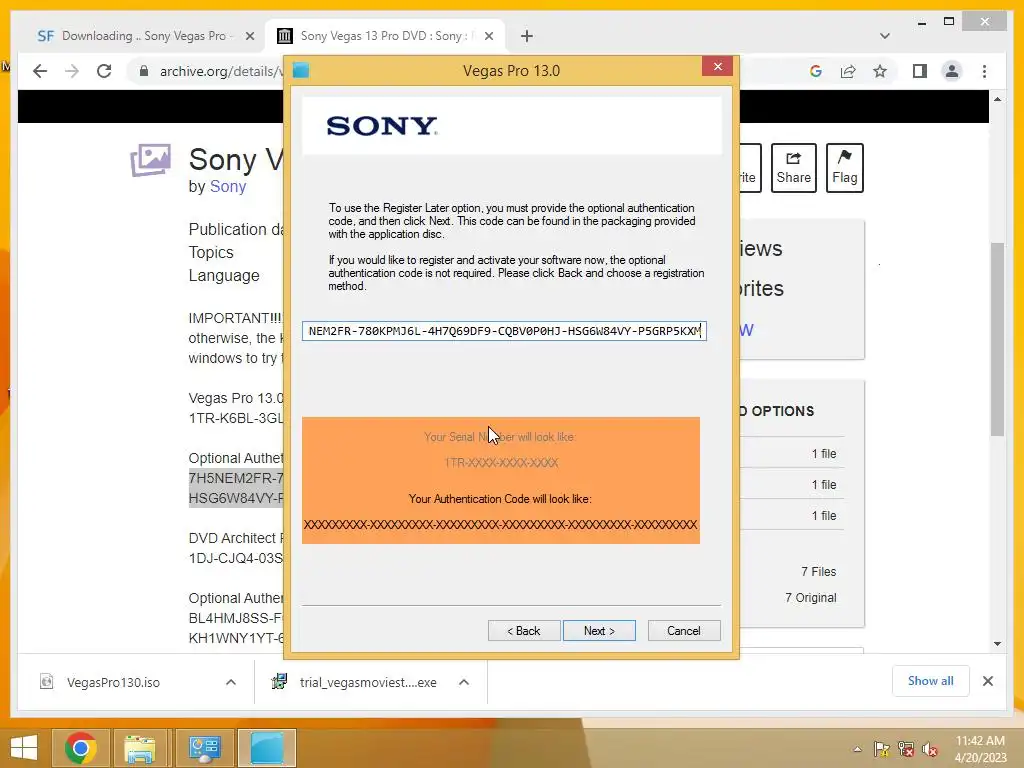Click the 'Topics' metadata label
The image size is (1024, 768).
coord(211,253)
